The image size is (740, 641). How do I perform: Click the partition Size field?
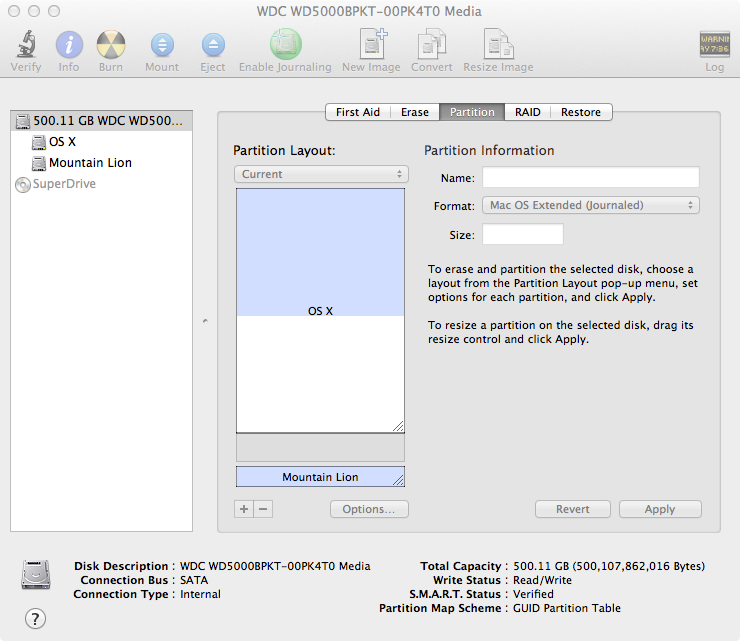[x=523, y=234]
